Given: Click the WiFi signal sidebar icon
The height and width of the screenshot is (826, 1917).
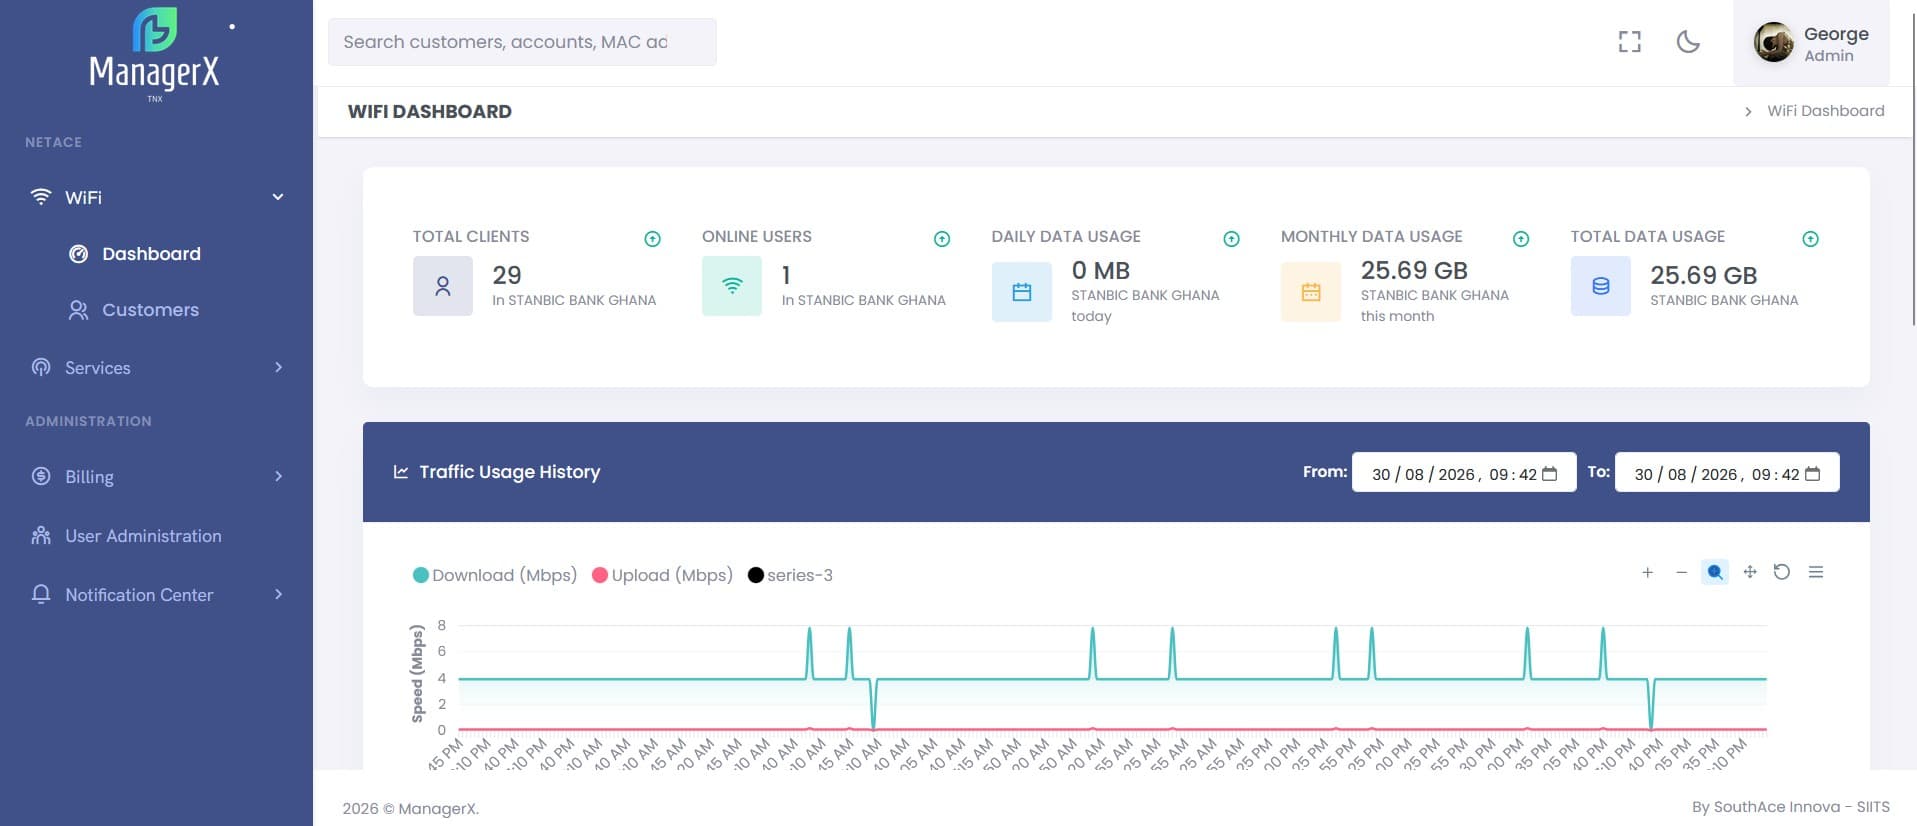Looking at the screenshot, I should point(41,197).
